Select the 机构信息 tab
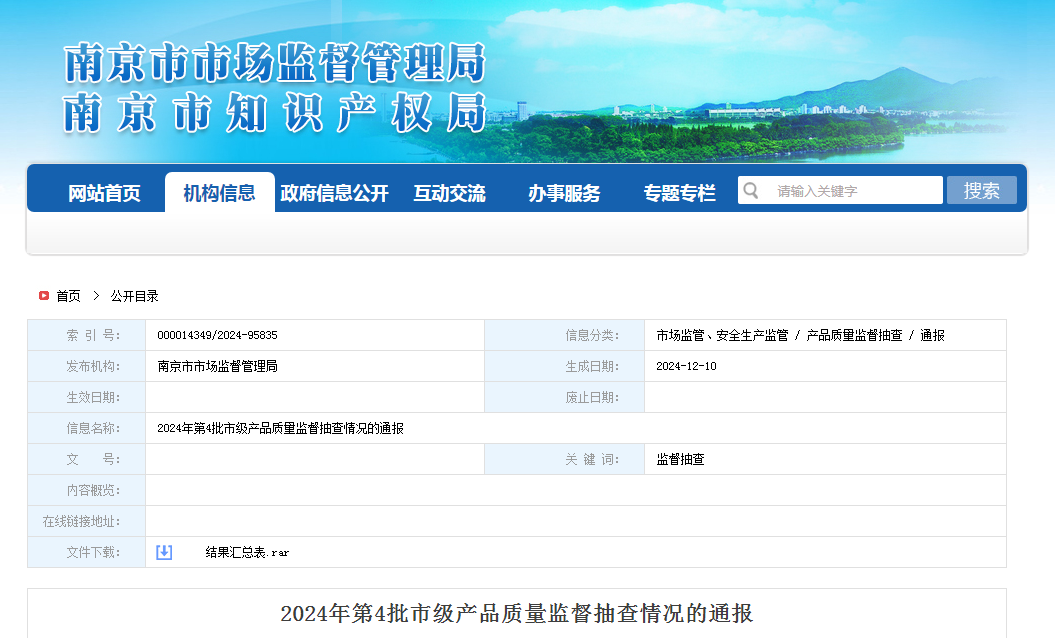The image size is (1055, 638). [x=219, y=193]
